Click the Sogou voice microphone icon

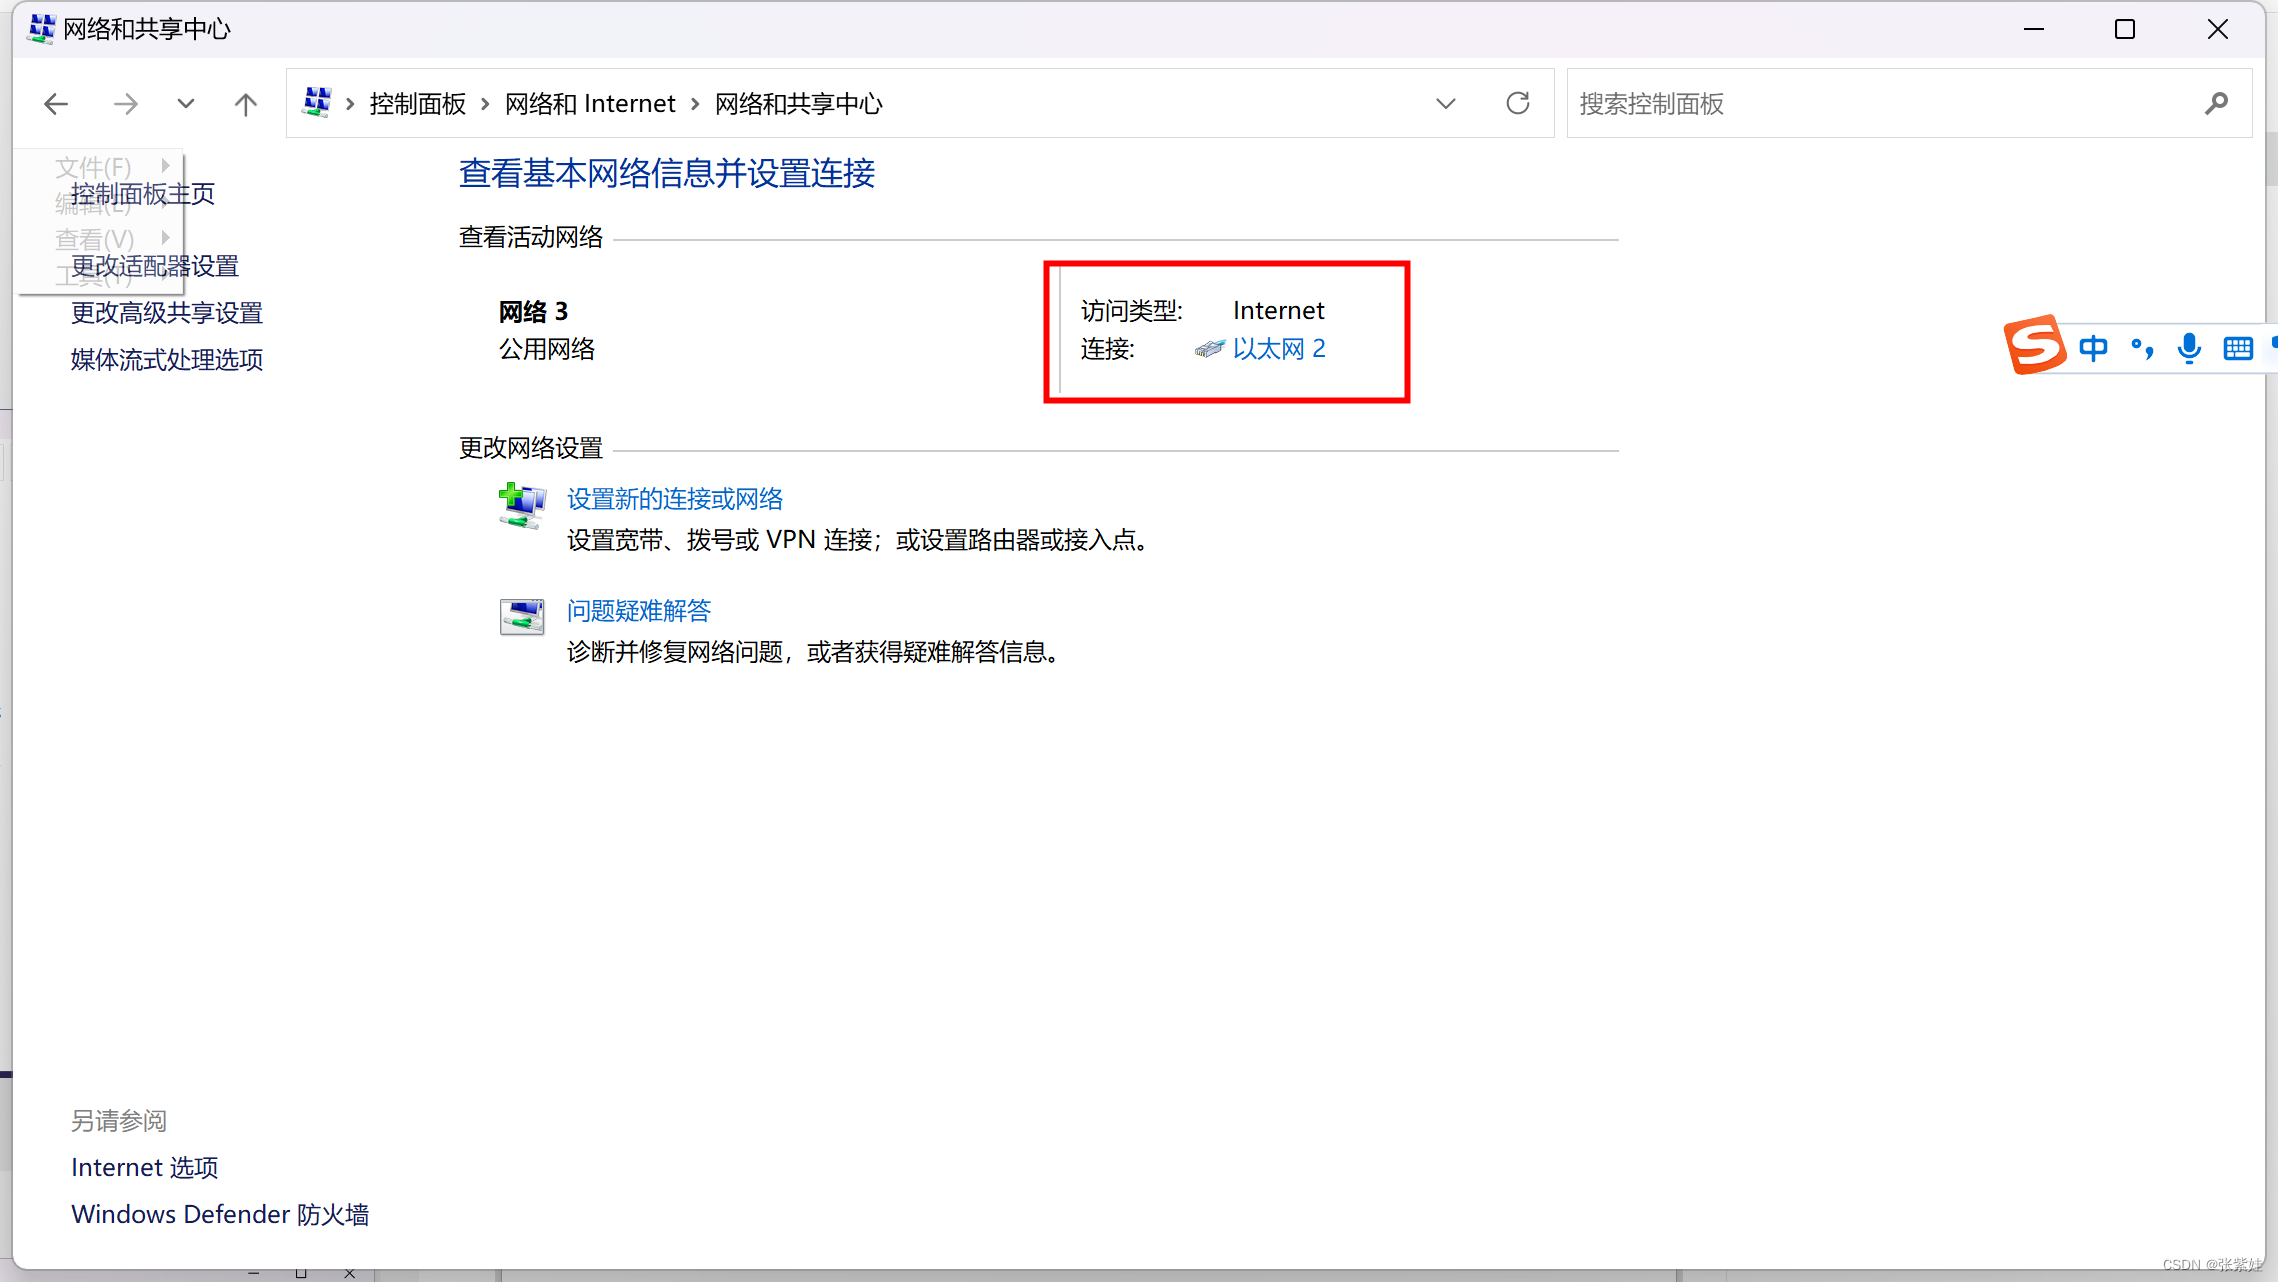pos(2189,348)
